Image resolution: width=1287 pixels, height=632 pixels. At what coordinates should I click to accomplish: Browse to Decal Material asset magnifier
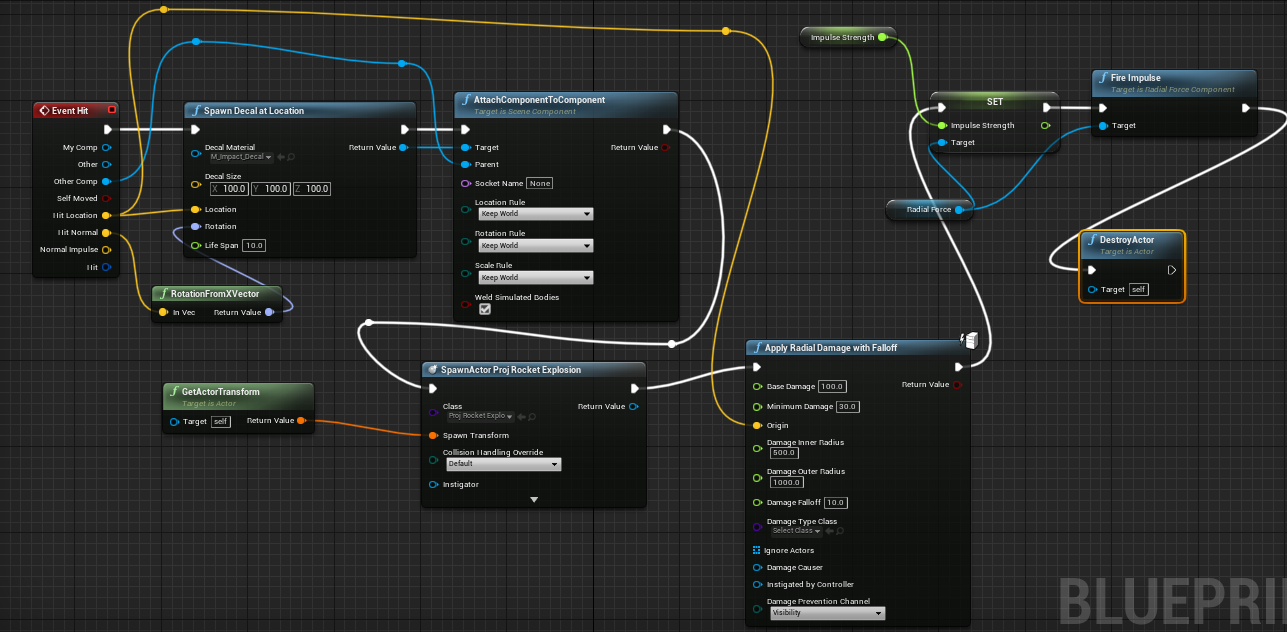tap(291, 157)
